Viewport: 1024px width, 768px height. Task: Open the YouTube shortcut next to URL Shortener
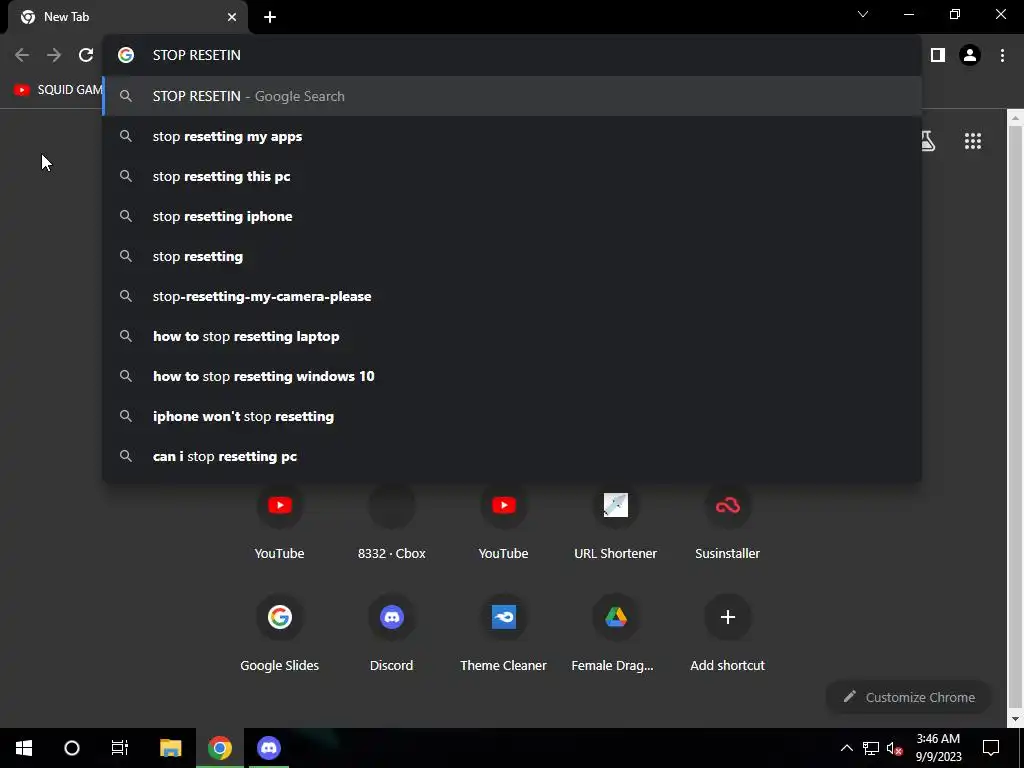(504, 522)
